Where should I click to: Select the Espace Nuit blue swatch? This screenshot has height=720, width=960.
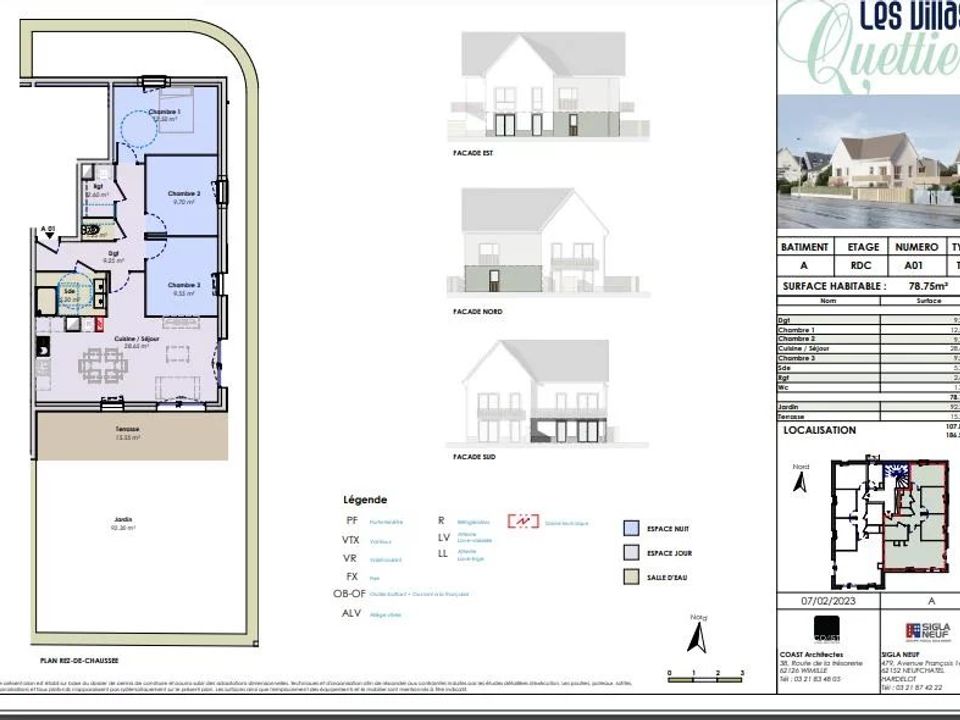pyautogui.click(x=631, y=528)
